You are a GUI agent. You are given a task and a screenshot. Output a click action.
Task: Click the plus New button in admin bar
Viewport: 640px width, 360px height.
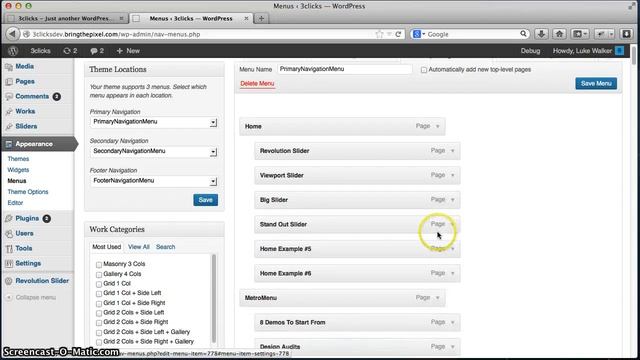coord(128,51)
